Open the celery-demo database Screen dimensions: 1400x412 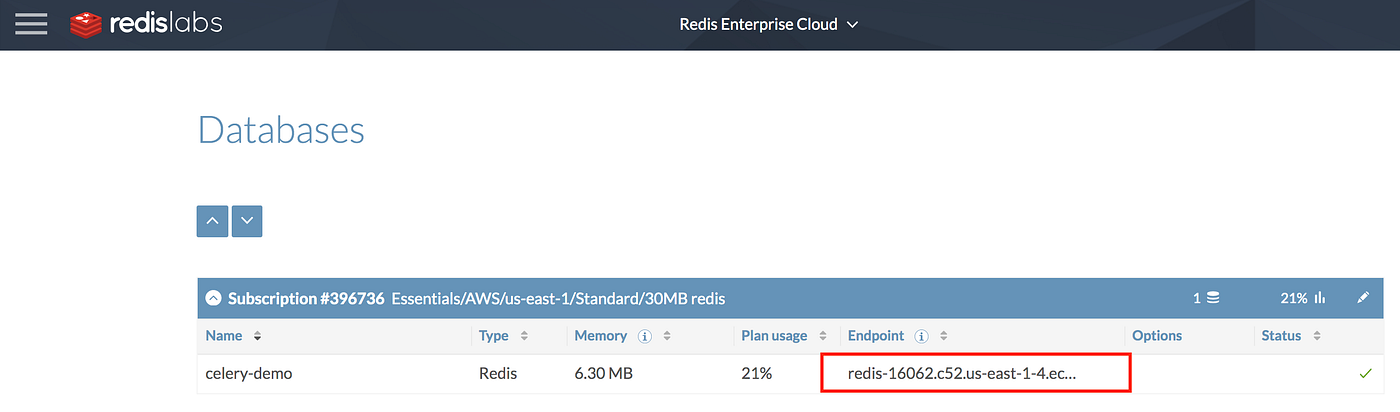click(249, 374)
